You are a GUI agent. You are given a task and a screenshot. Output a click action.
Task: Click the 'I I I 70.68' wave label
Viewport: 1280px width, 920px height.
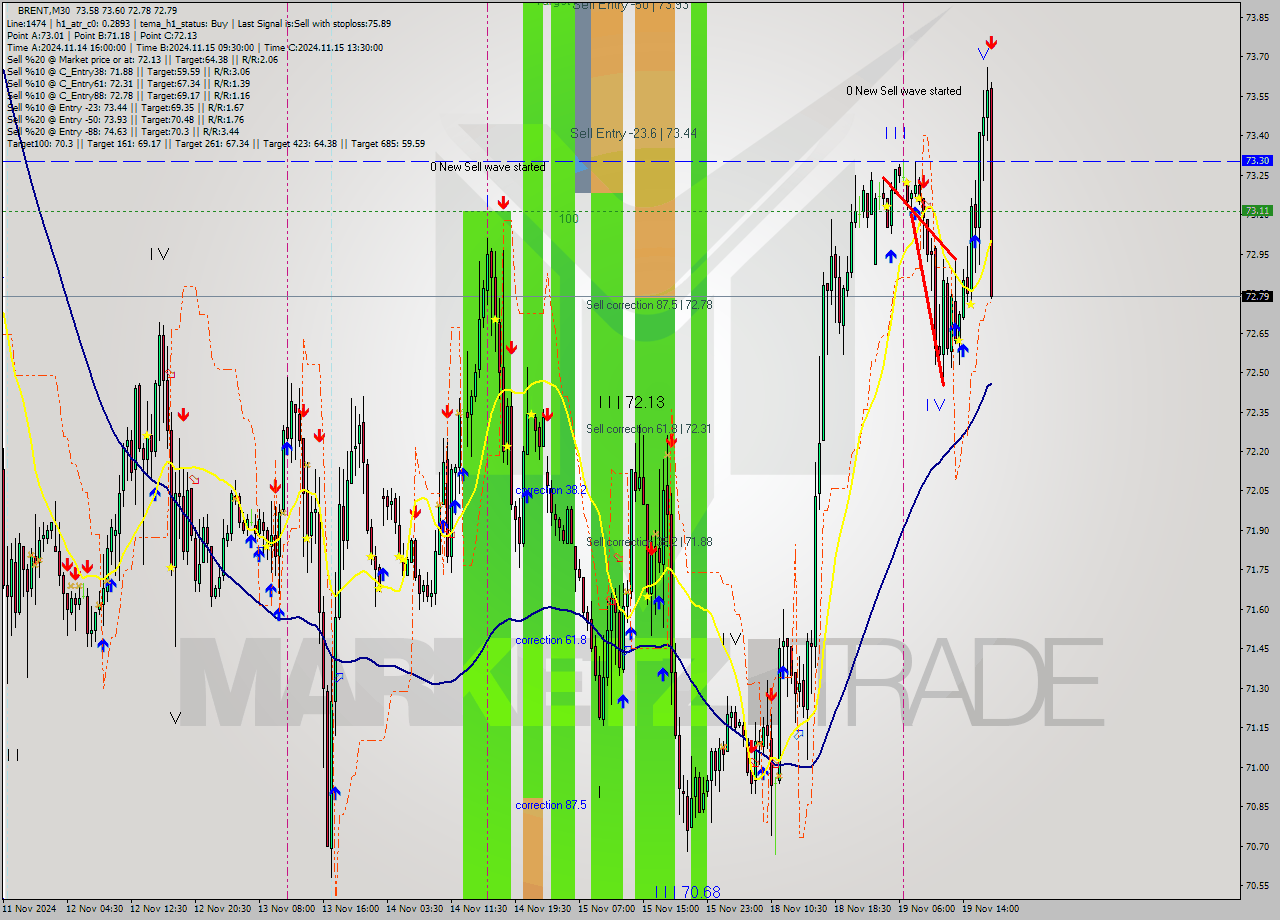tap(687, 891)
